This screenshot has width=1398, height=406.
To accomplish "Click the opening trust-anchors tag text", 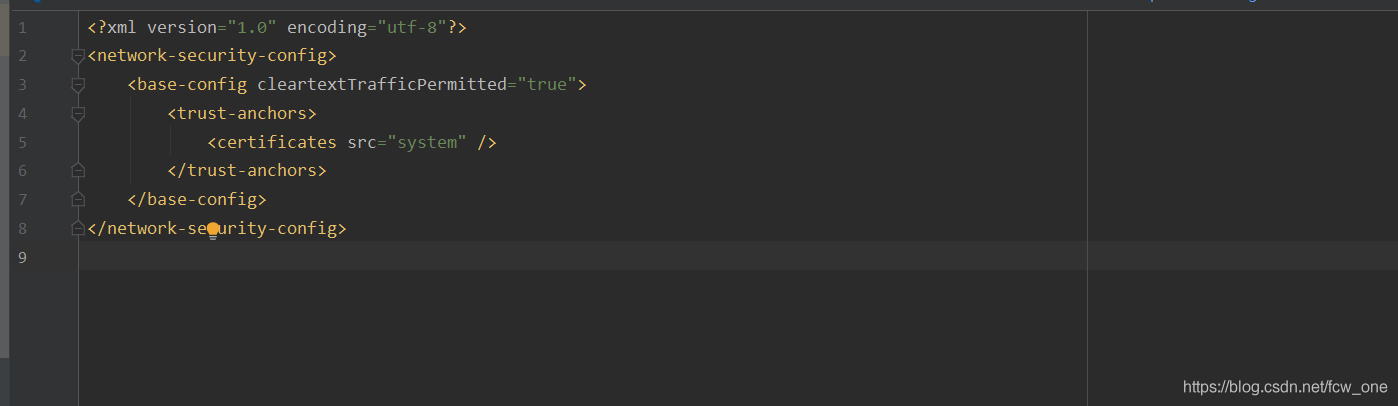I will [x=242, y=114].
